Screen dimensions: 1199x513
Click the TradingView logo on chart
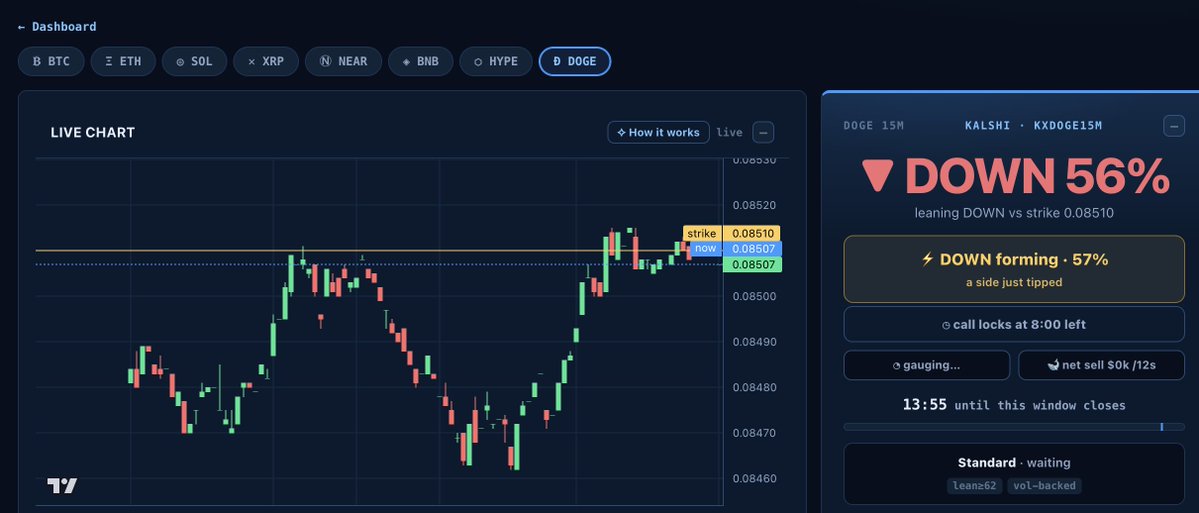(62, 485)
